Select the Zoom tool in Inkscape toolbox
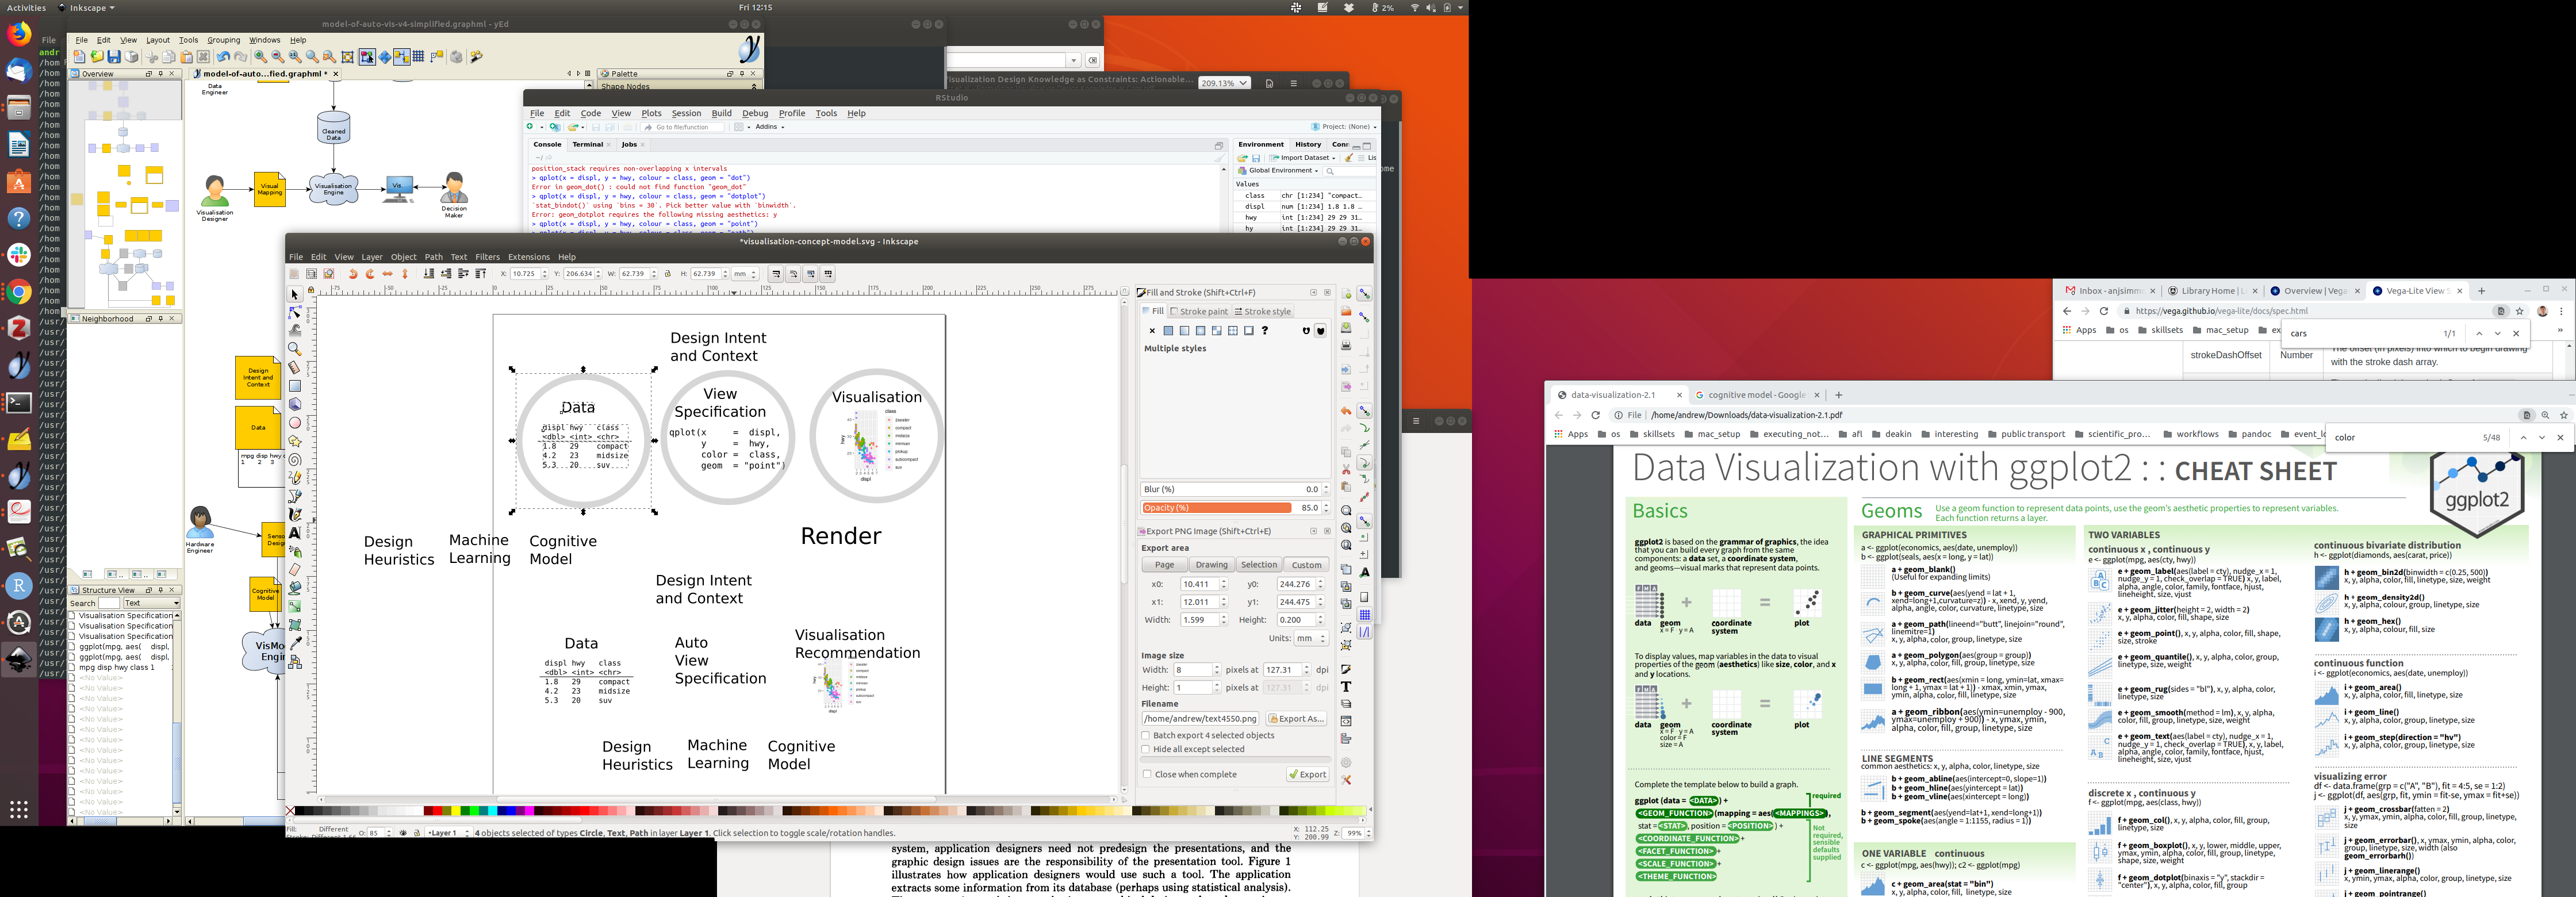Screen dimensions: 2576x897 (295, 349)
